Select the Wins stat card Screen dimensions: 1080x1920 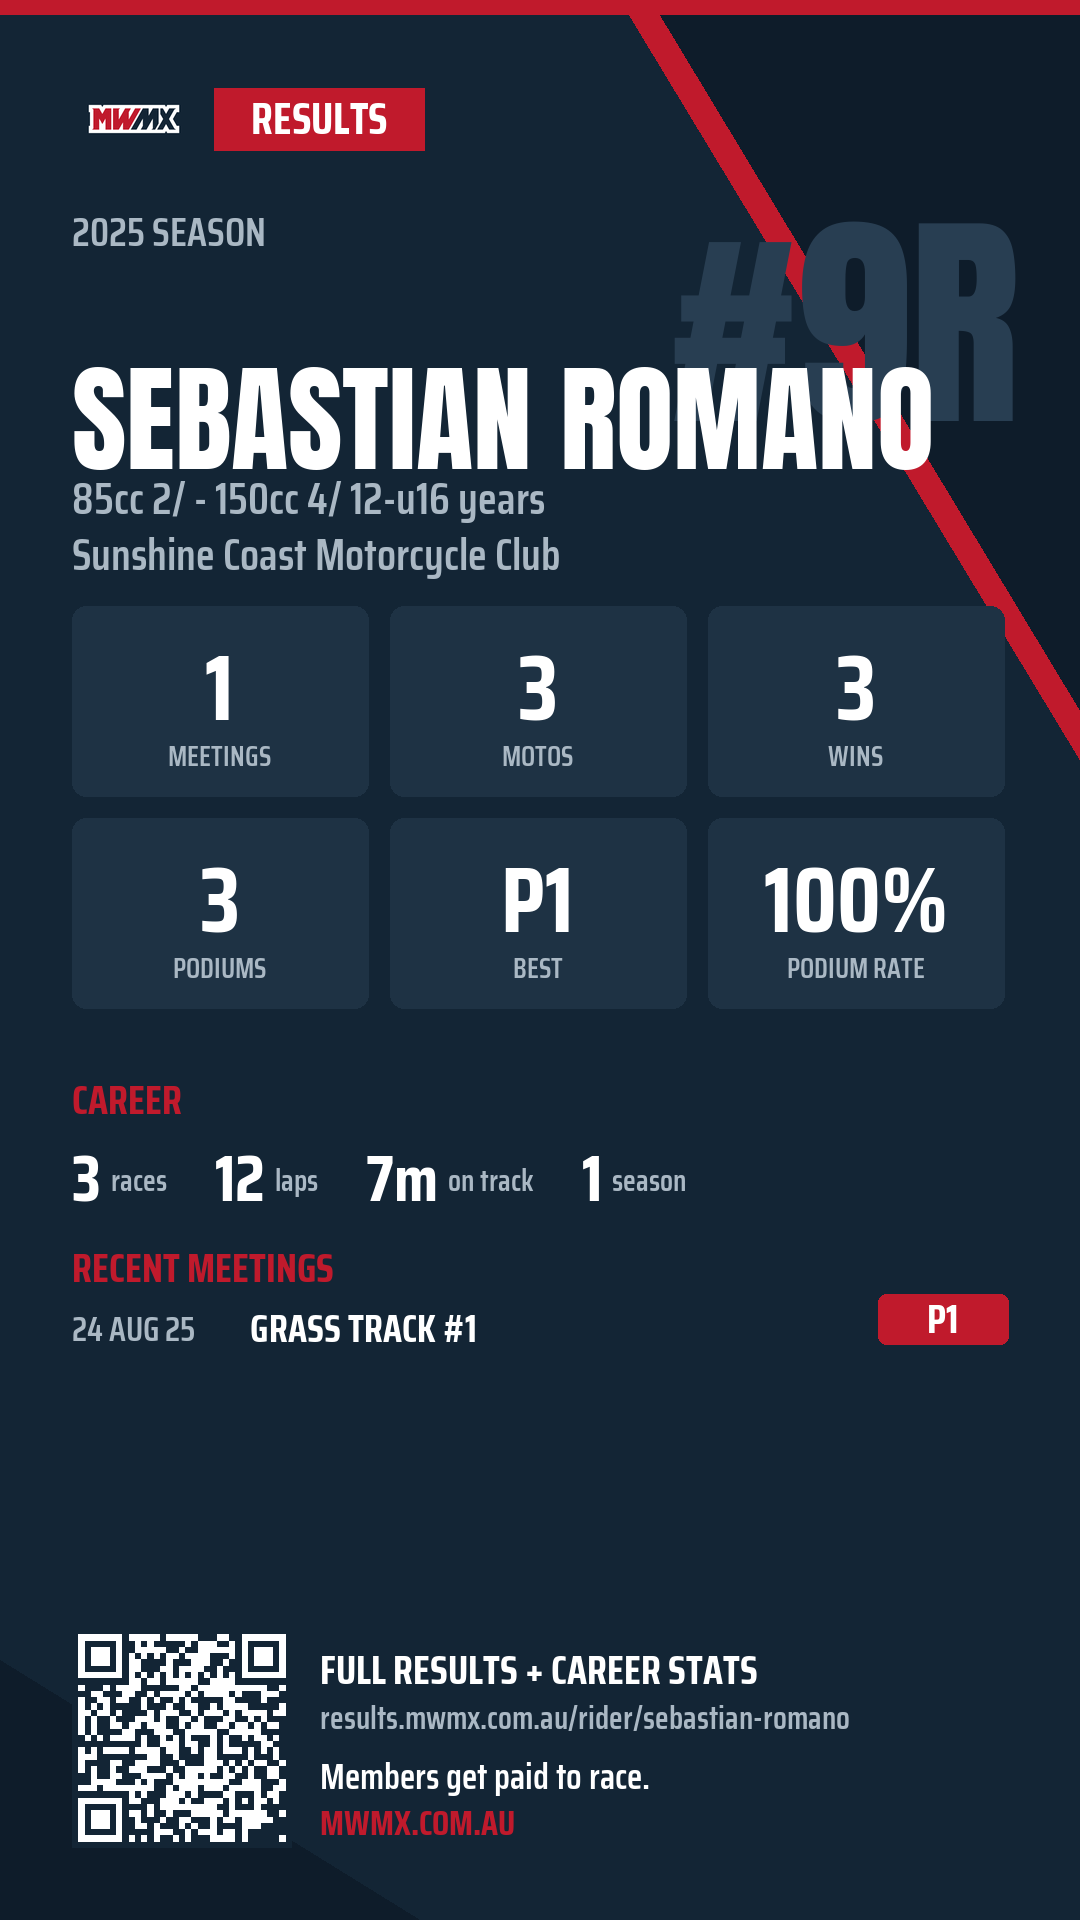click(x=856, y=701)
